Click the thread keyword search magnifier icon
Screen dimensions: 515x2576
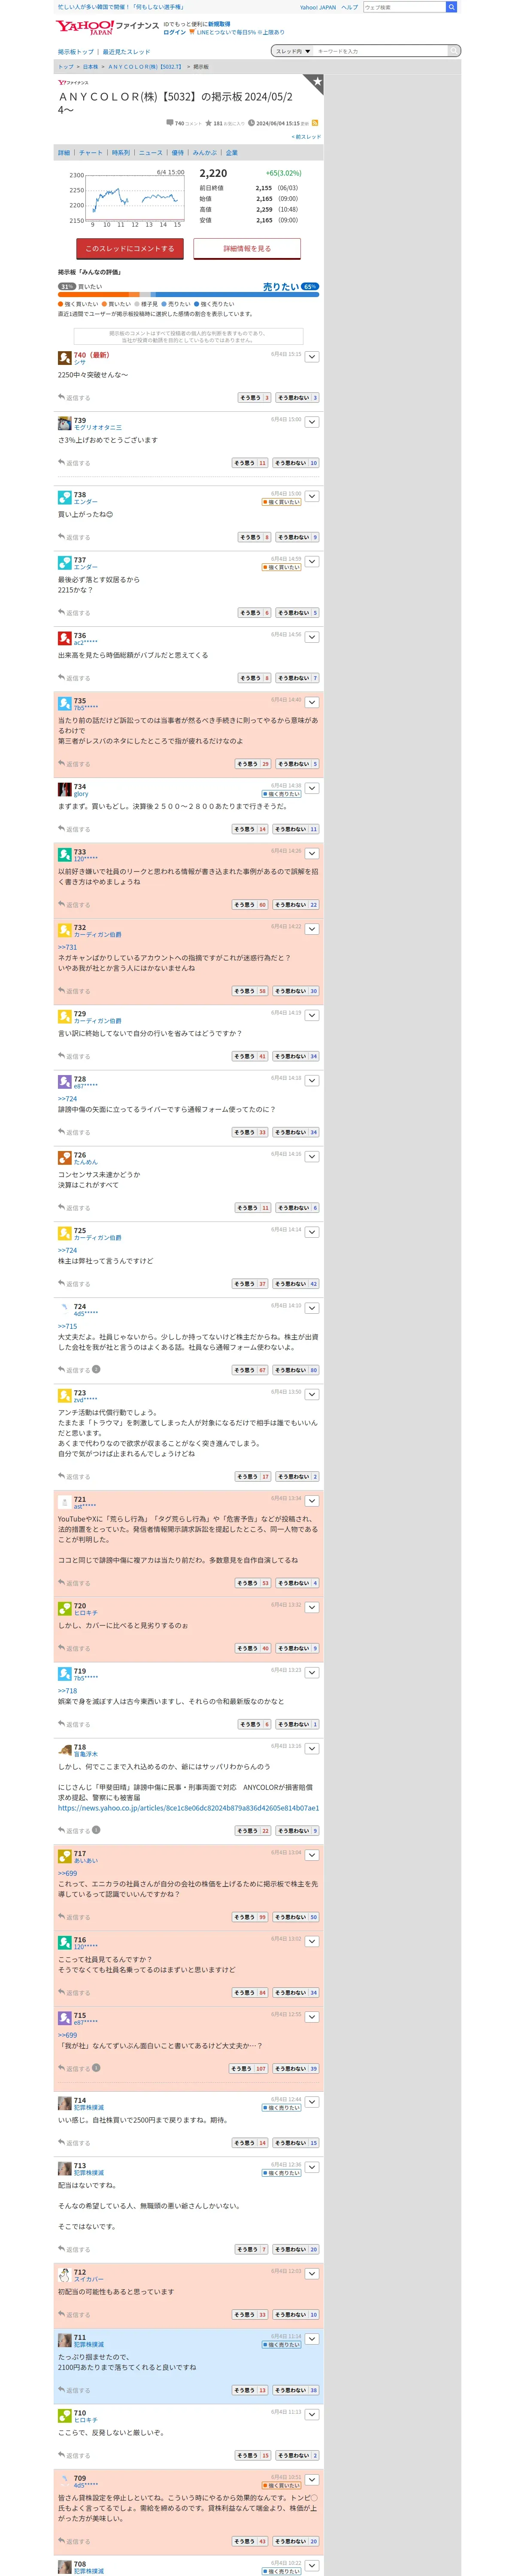[454, 51]
